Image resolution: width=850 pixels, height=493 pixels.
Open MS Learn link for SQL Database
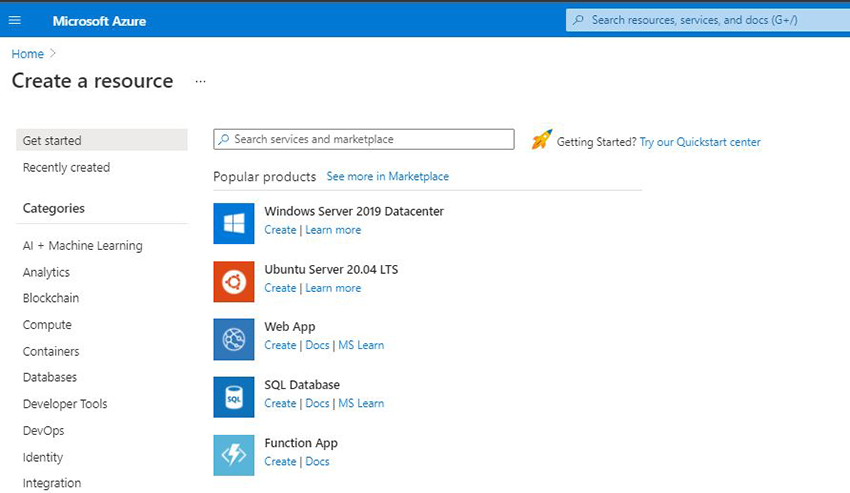pos(361,404)
